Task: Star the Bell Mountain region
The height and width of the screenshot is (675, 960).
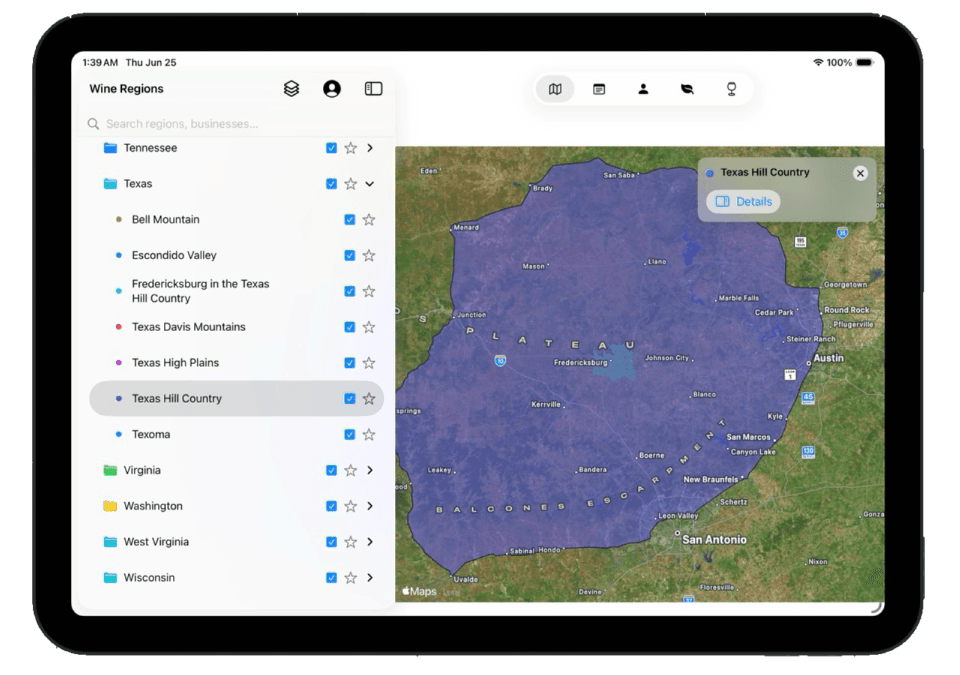Action: tap(369, 219)
